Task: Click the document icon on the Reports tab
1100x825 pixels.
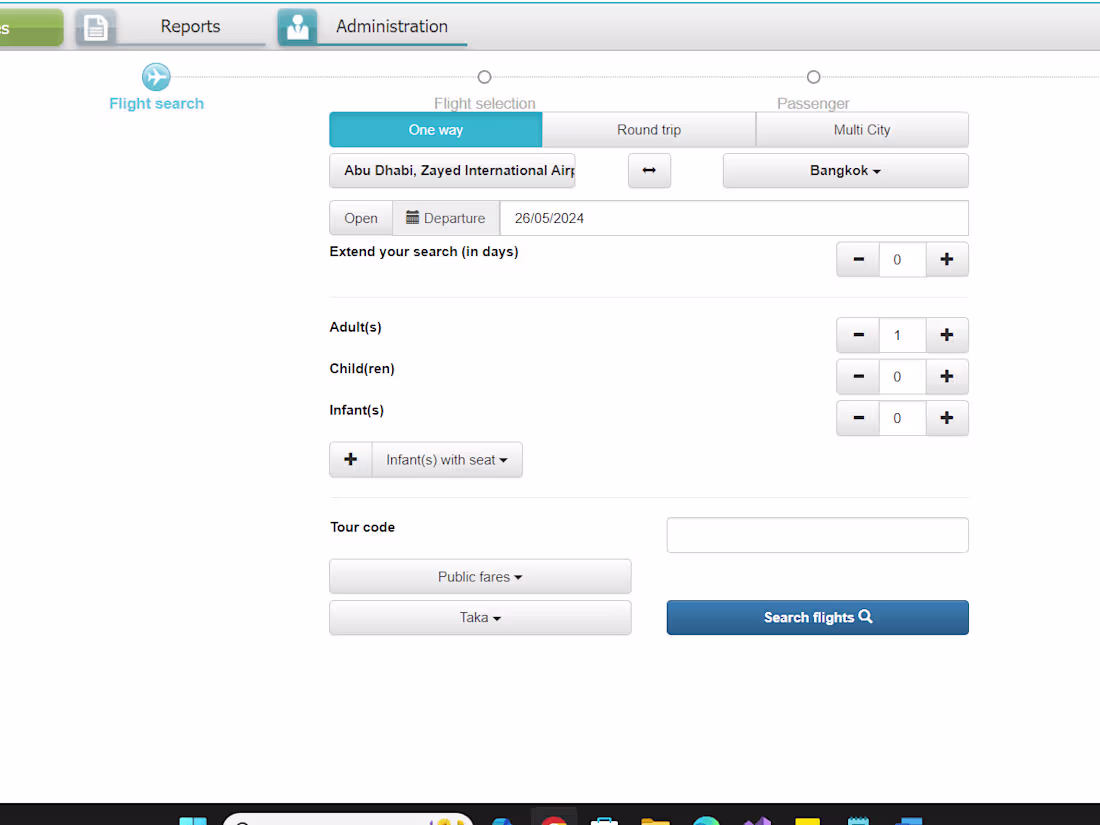Action: pos(96,26)
